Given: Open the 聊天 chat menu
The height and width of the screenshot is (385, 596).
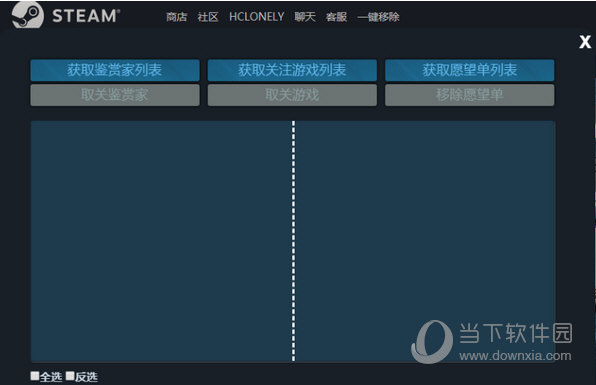Looking at the screenshot, I should [x=305, y=17].
